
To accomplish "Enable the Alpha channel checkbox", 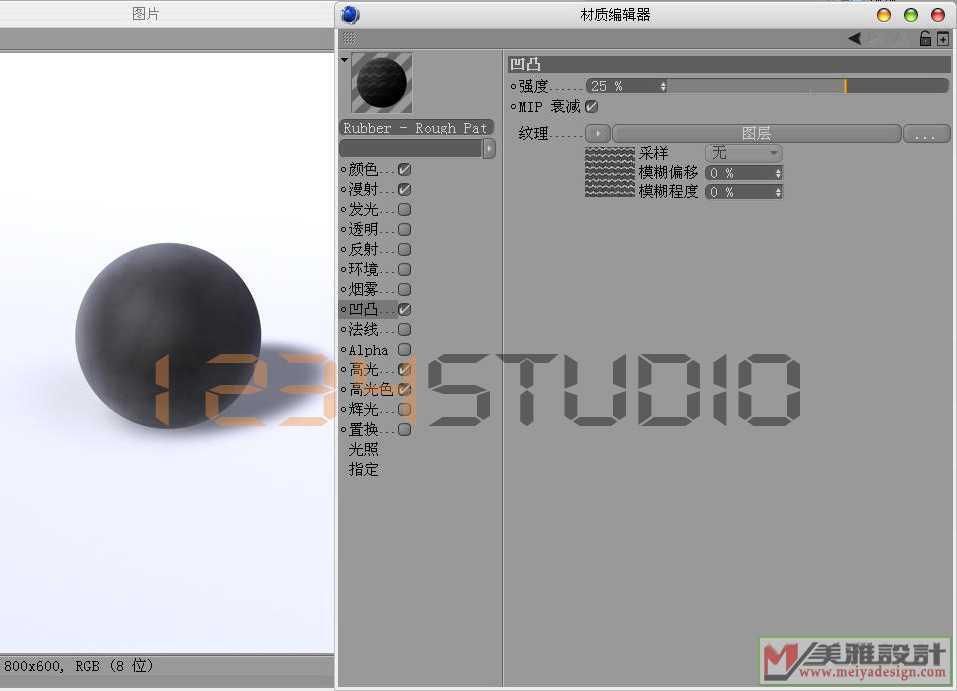I will pos(404,350).
